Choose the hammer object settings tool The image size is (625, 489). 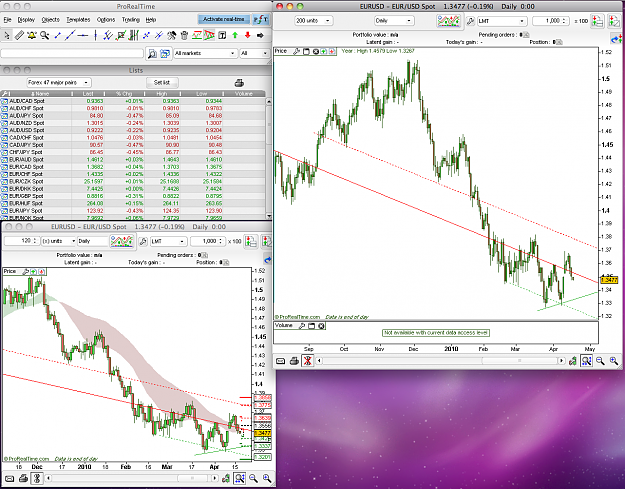[171, 36]
